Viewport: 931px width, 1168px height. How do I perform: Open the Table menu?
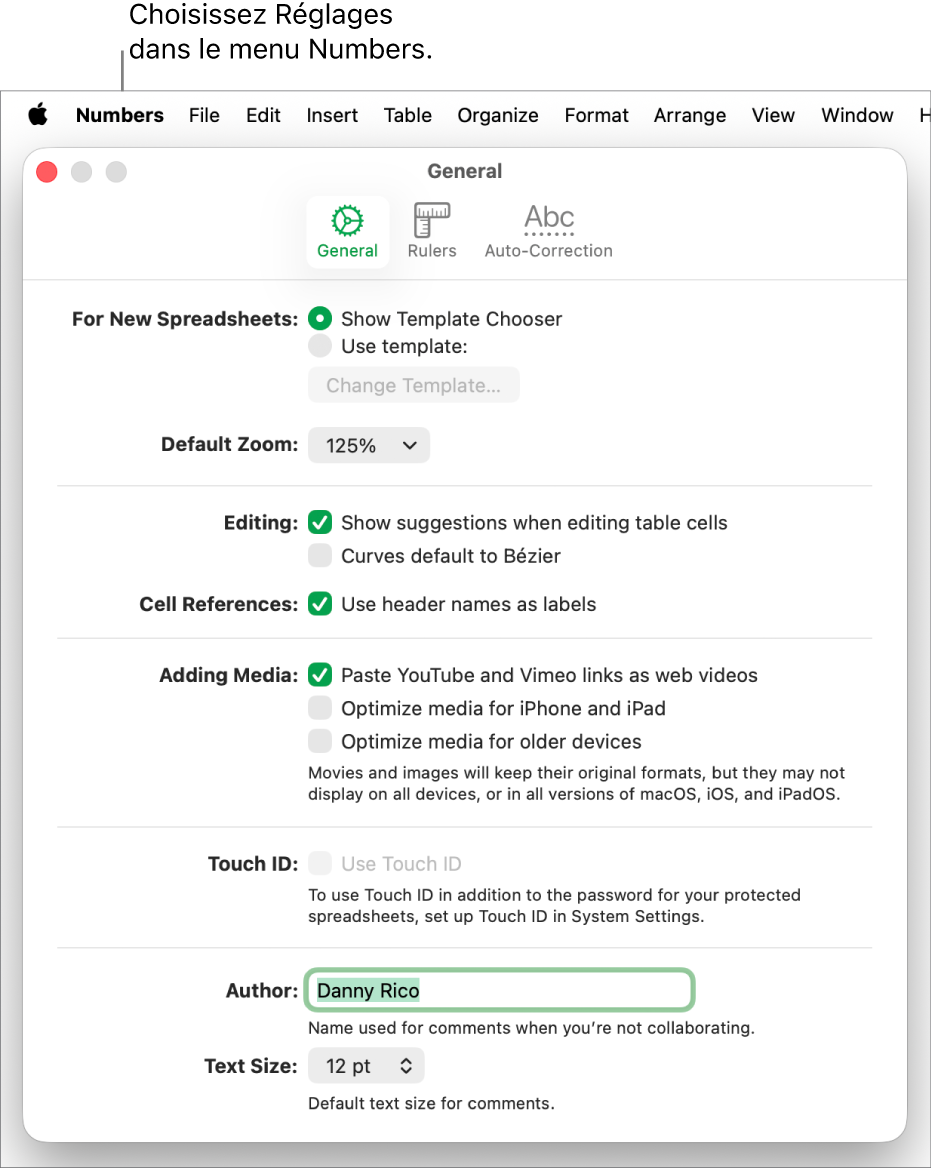(x=407, y=115)
